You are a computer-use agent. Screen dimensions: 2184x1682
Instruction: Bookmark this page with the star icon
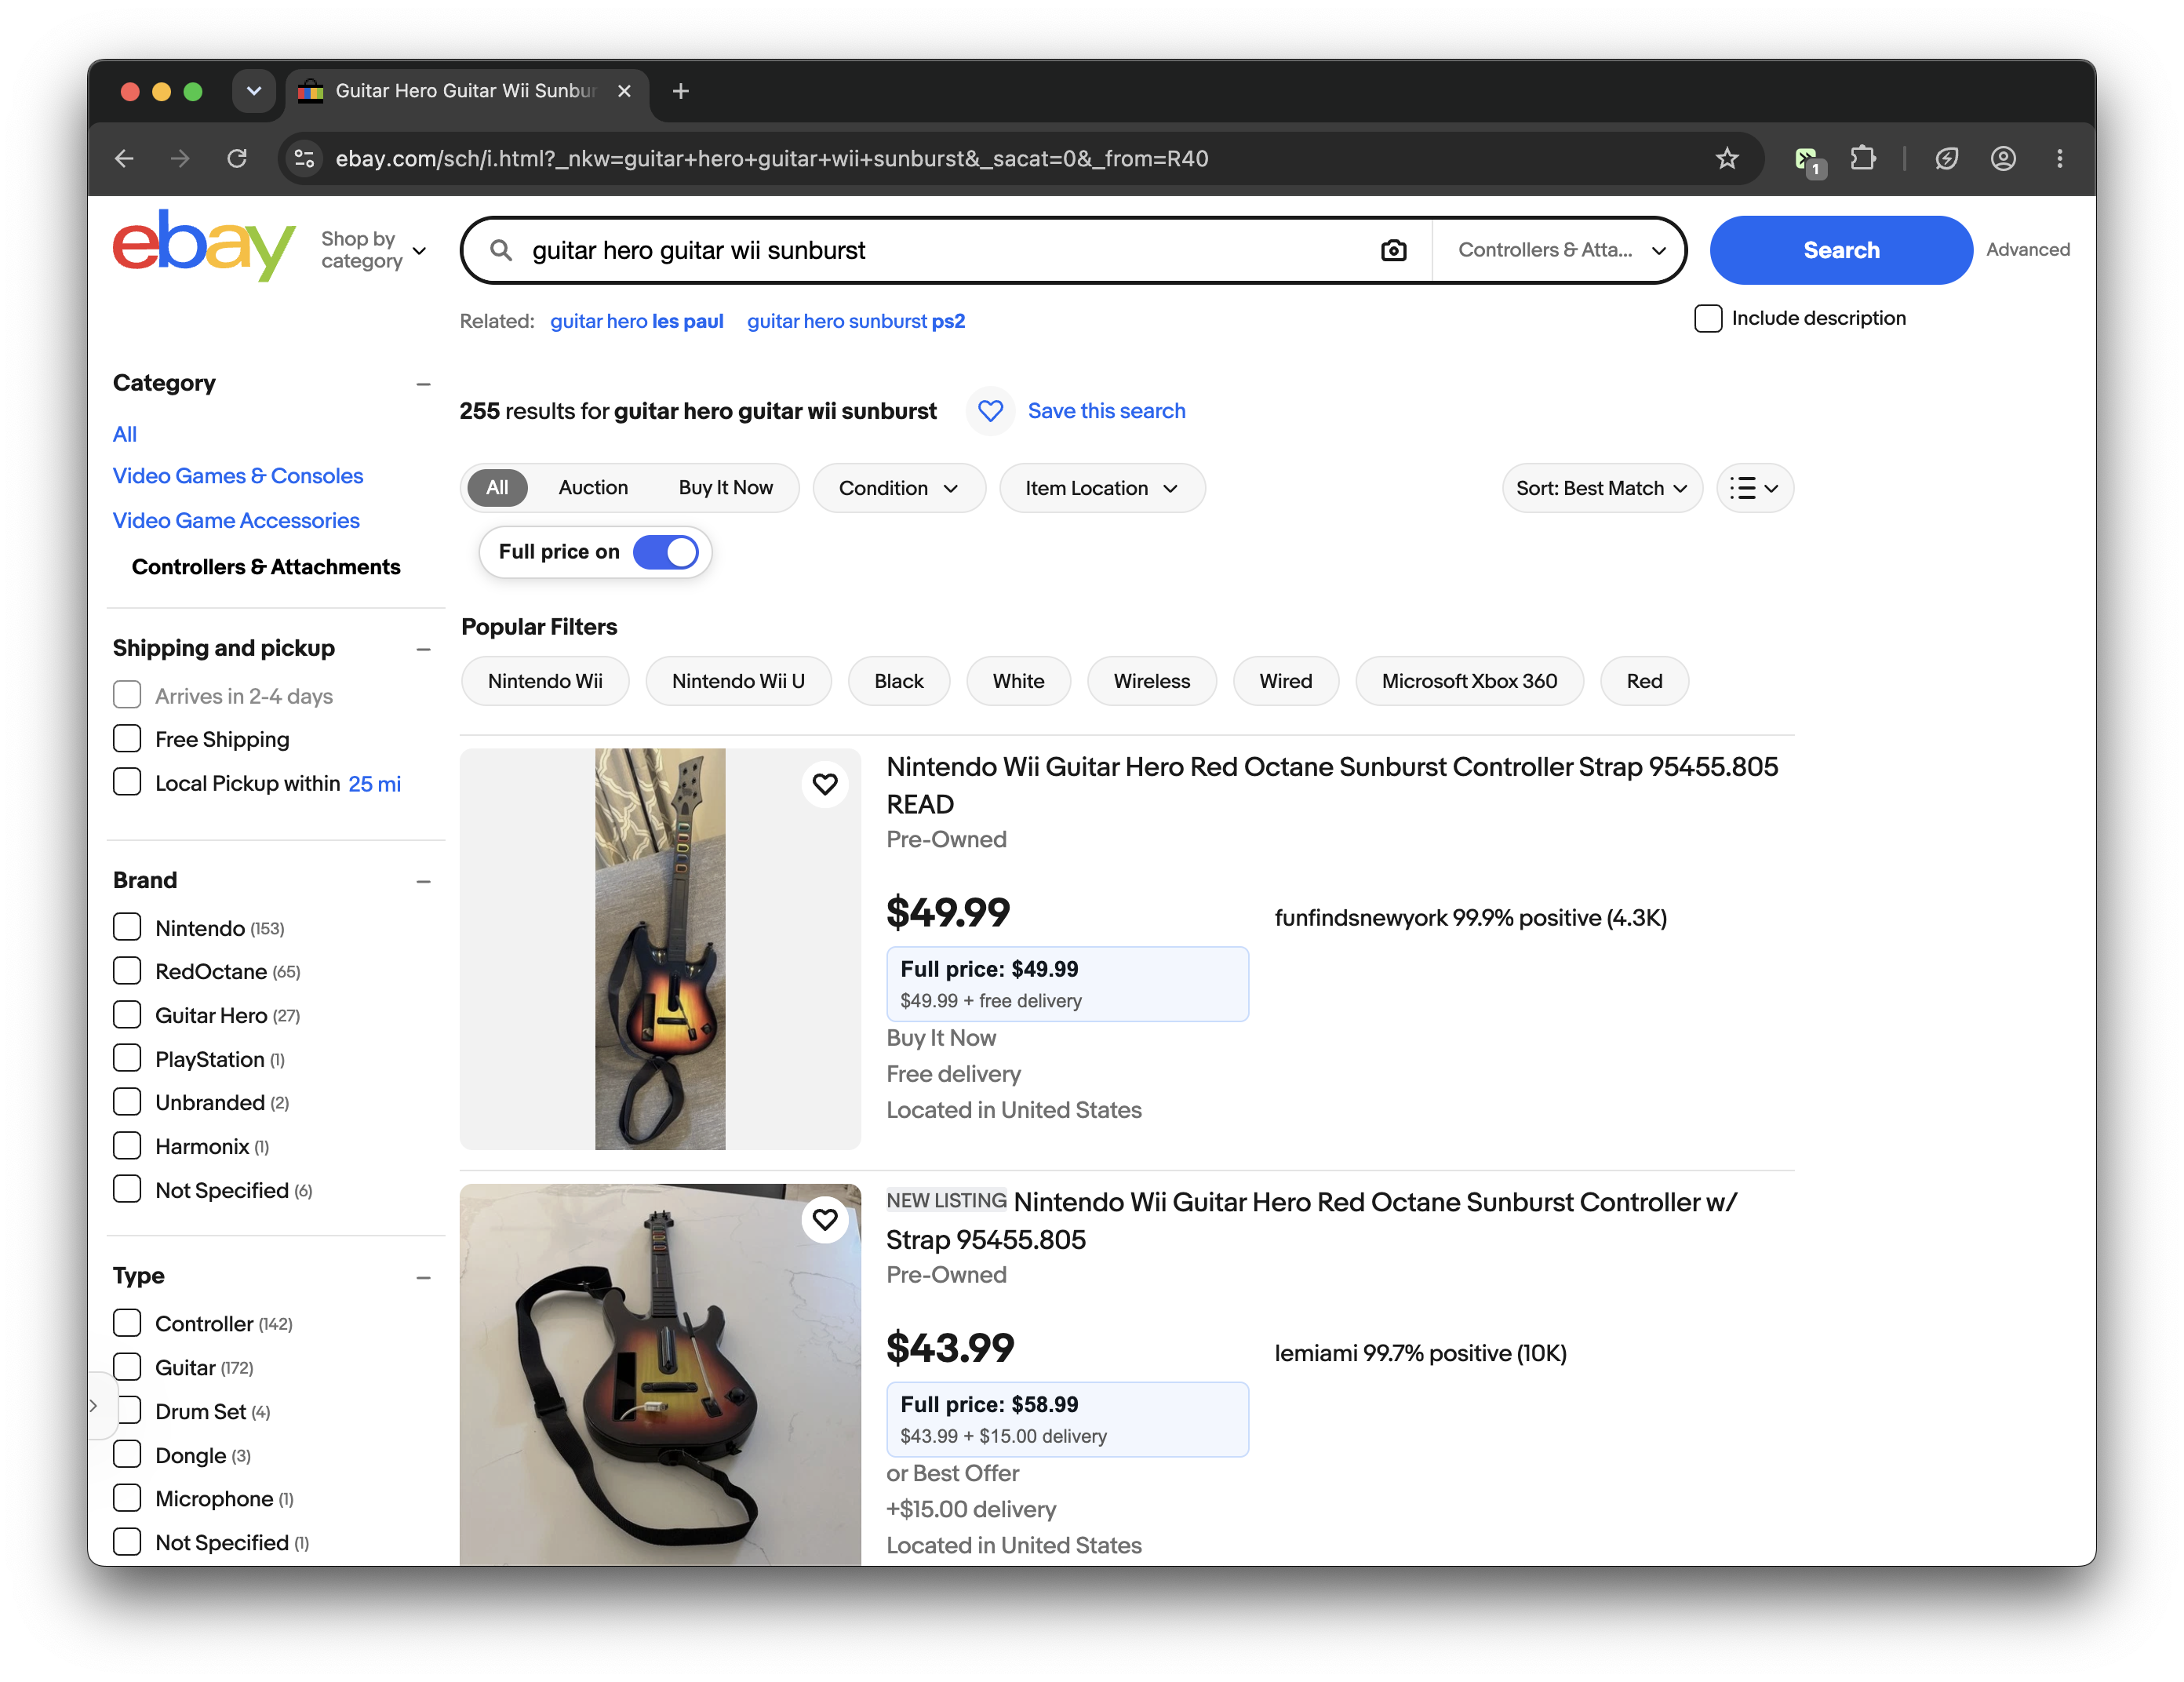tap(1727, 158)
